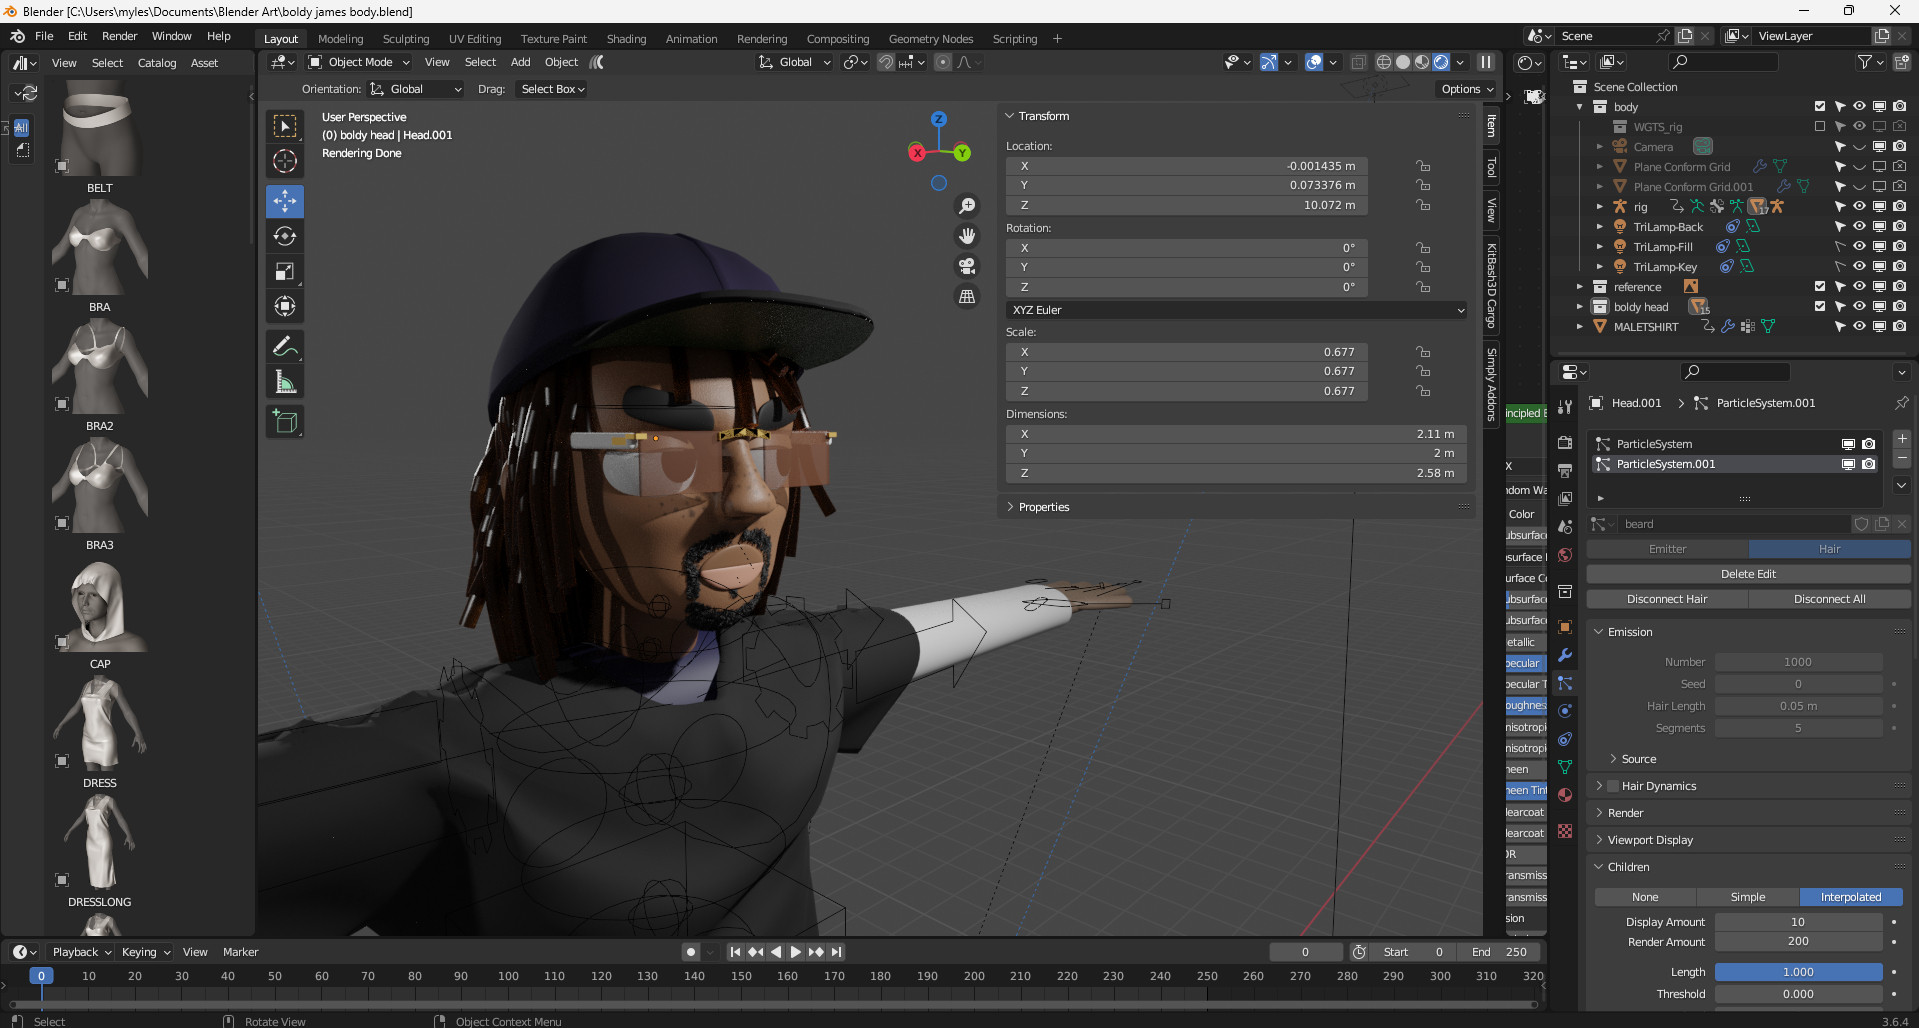Lock the X location channel

tap(1423, 166)
